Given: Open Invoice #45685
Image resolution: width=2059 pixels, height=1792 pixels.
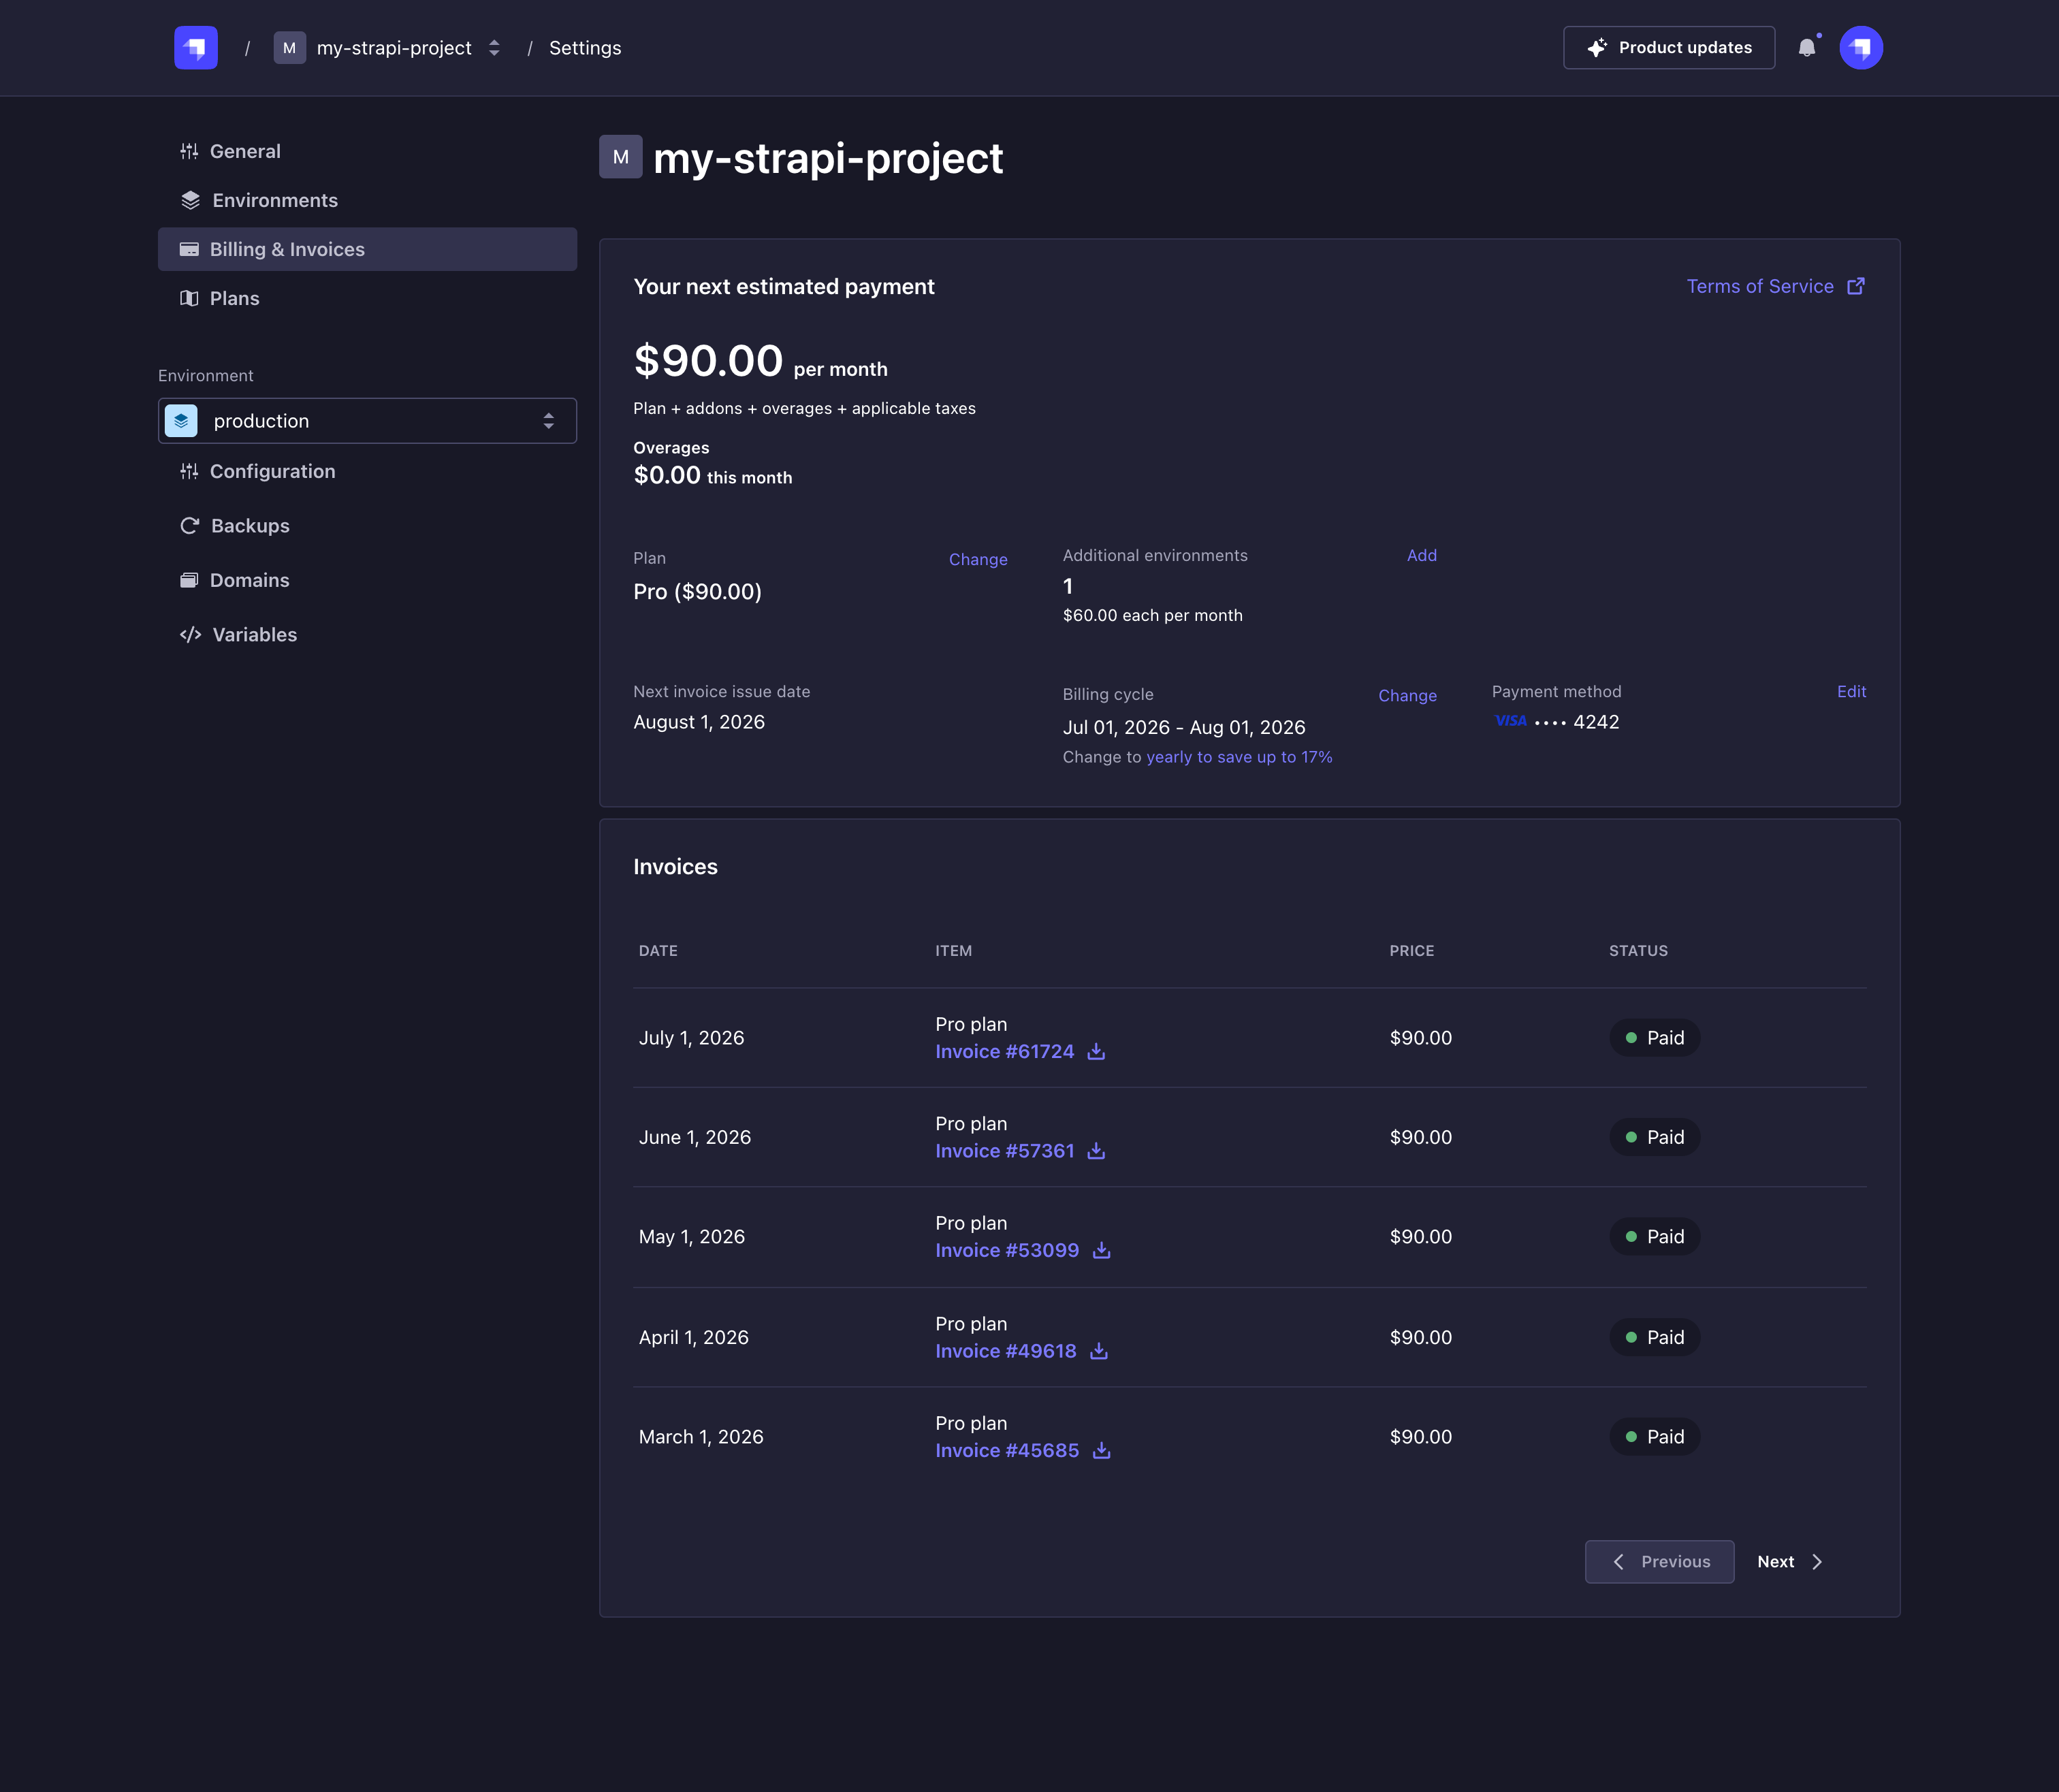Looking at the screenshot, I should (x=1007, y=1451).
